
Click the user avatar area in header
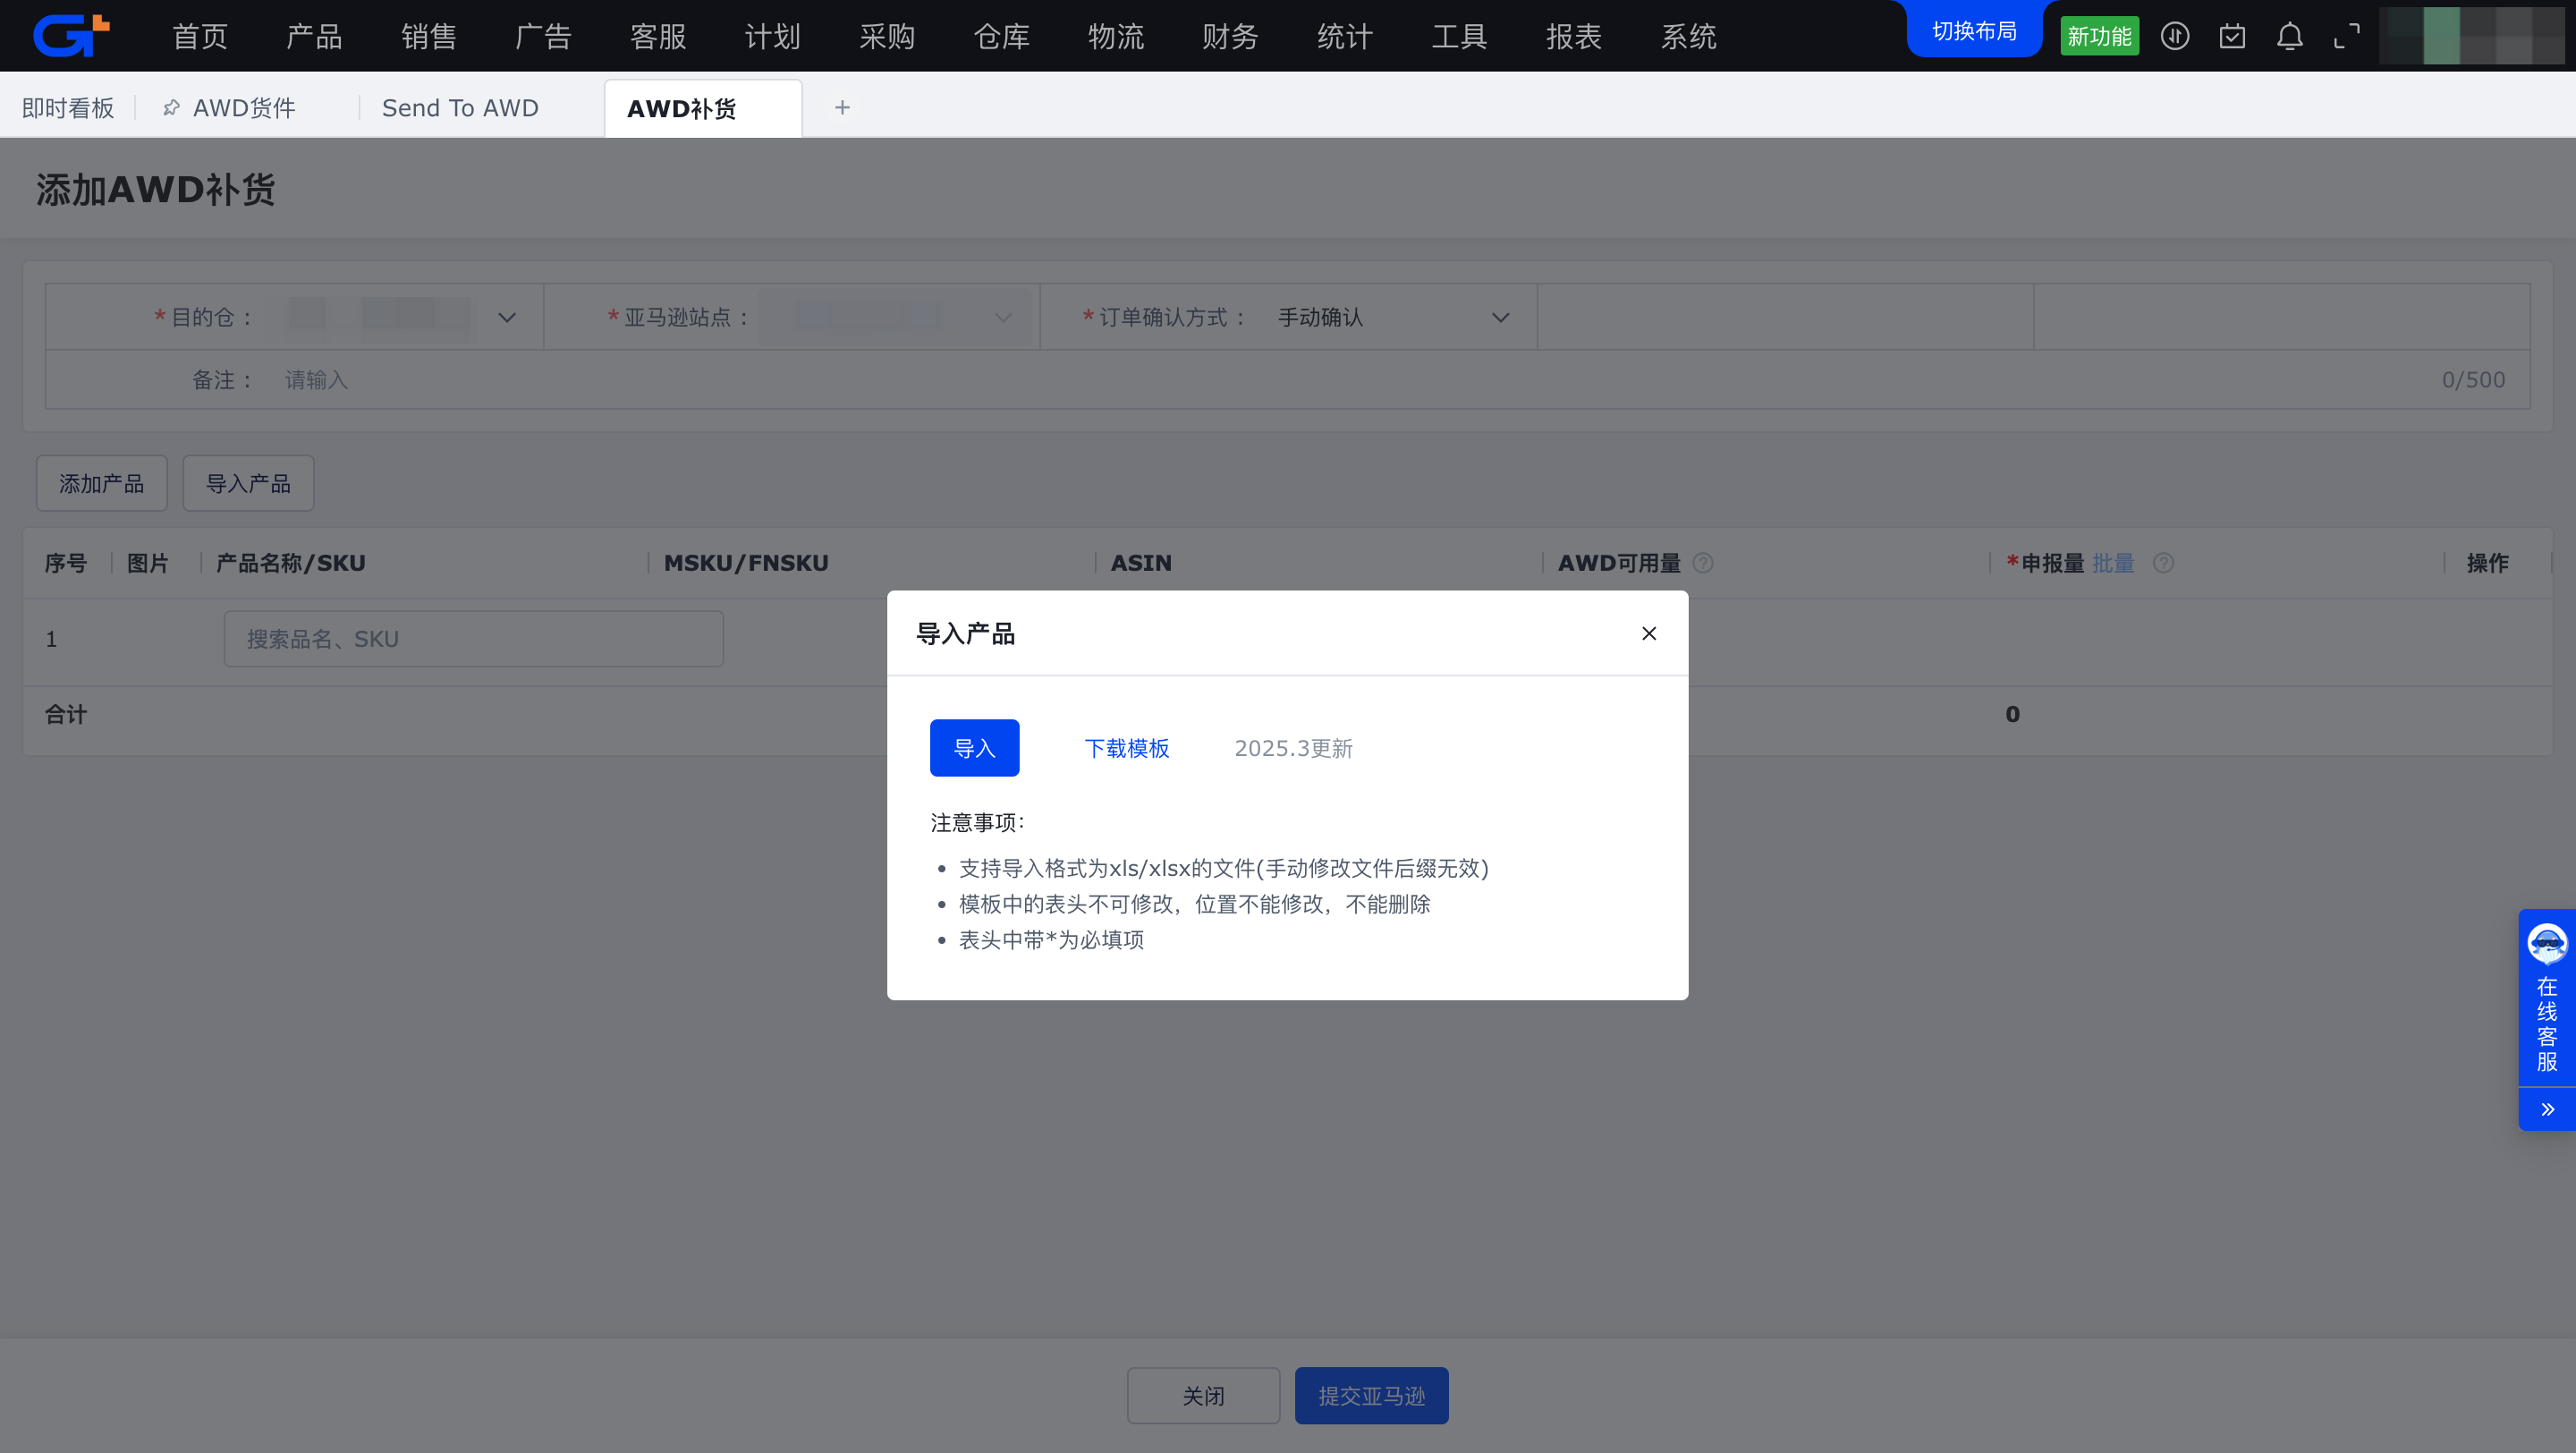coord(2472,36)
